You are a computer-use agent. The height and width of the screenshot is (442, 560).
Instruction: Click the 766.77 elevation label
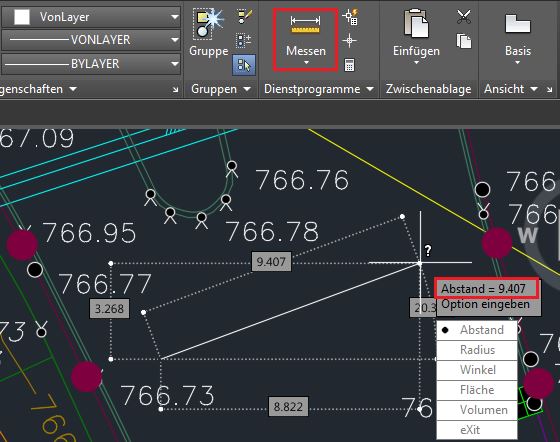pyautogui.click(x=105, y=284)
